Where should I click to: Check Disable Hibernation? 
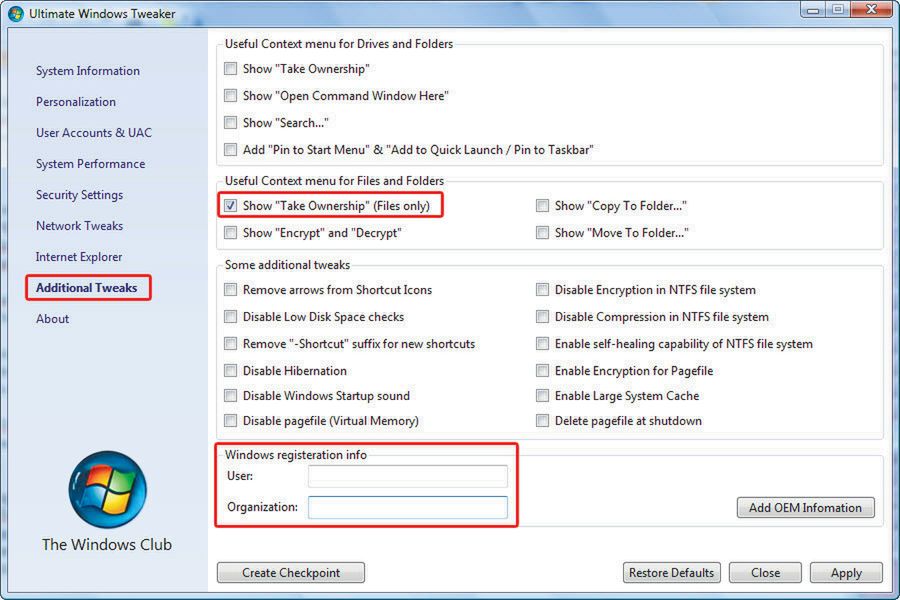coord(230,370)
